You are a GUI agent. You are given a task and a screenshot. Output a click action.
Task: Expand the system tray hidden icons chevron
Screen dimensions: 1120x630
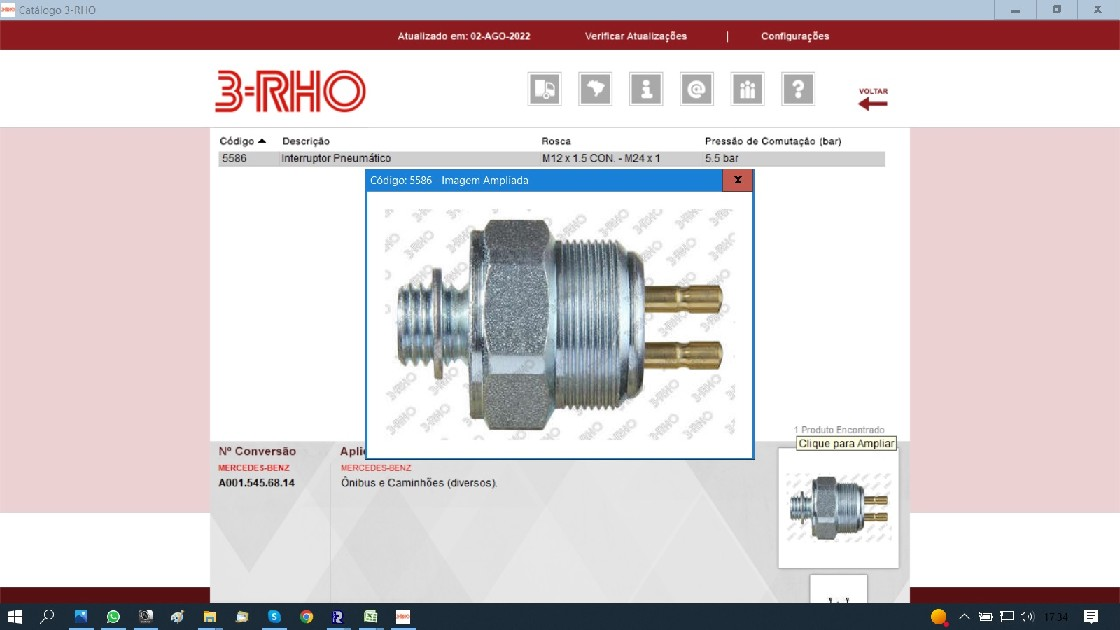tap(964, 617)
